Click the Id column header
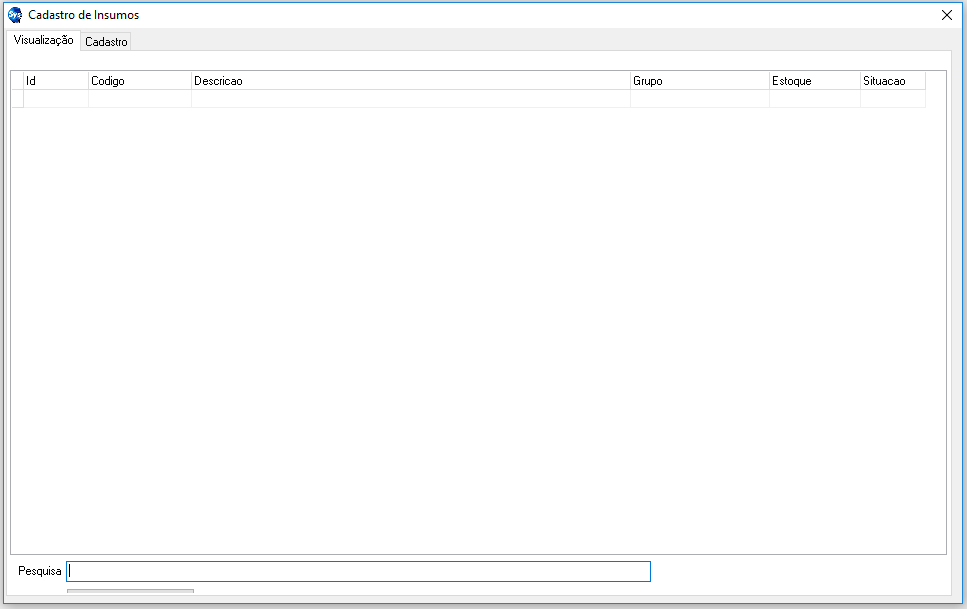 coord(55,81)
